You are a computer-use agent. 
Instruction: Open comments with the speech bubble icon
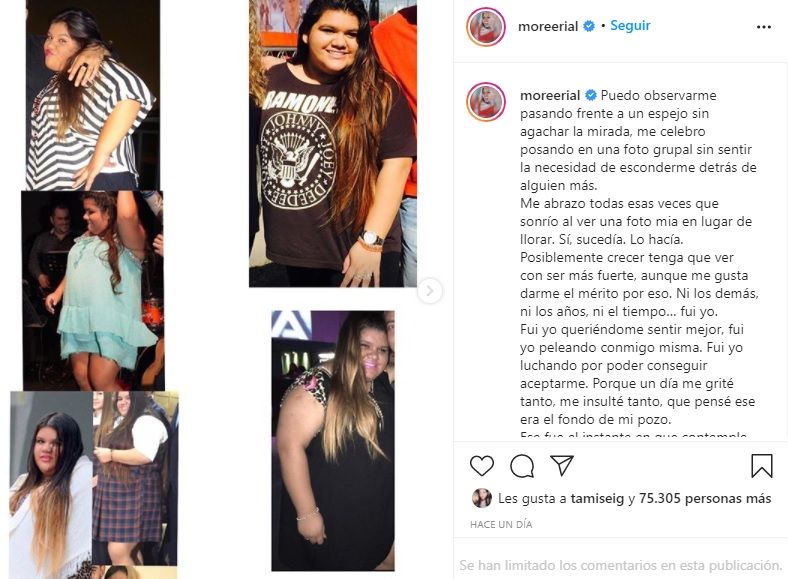tap(522, 466)
